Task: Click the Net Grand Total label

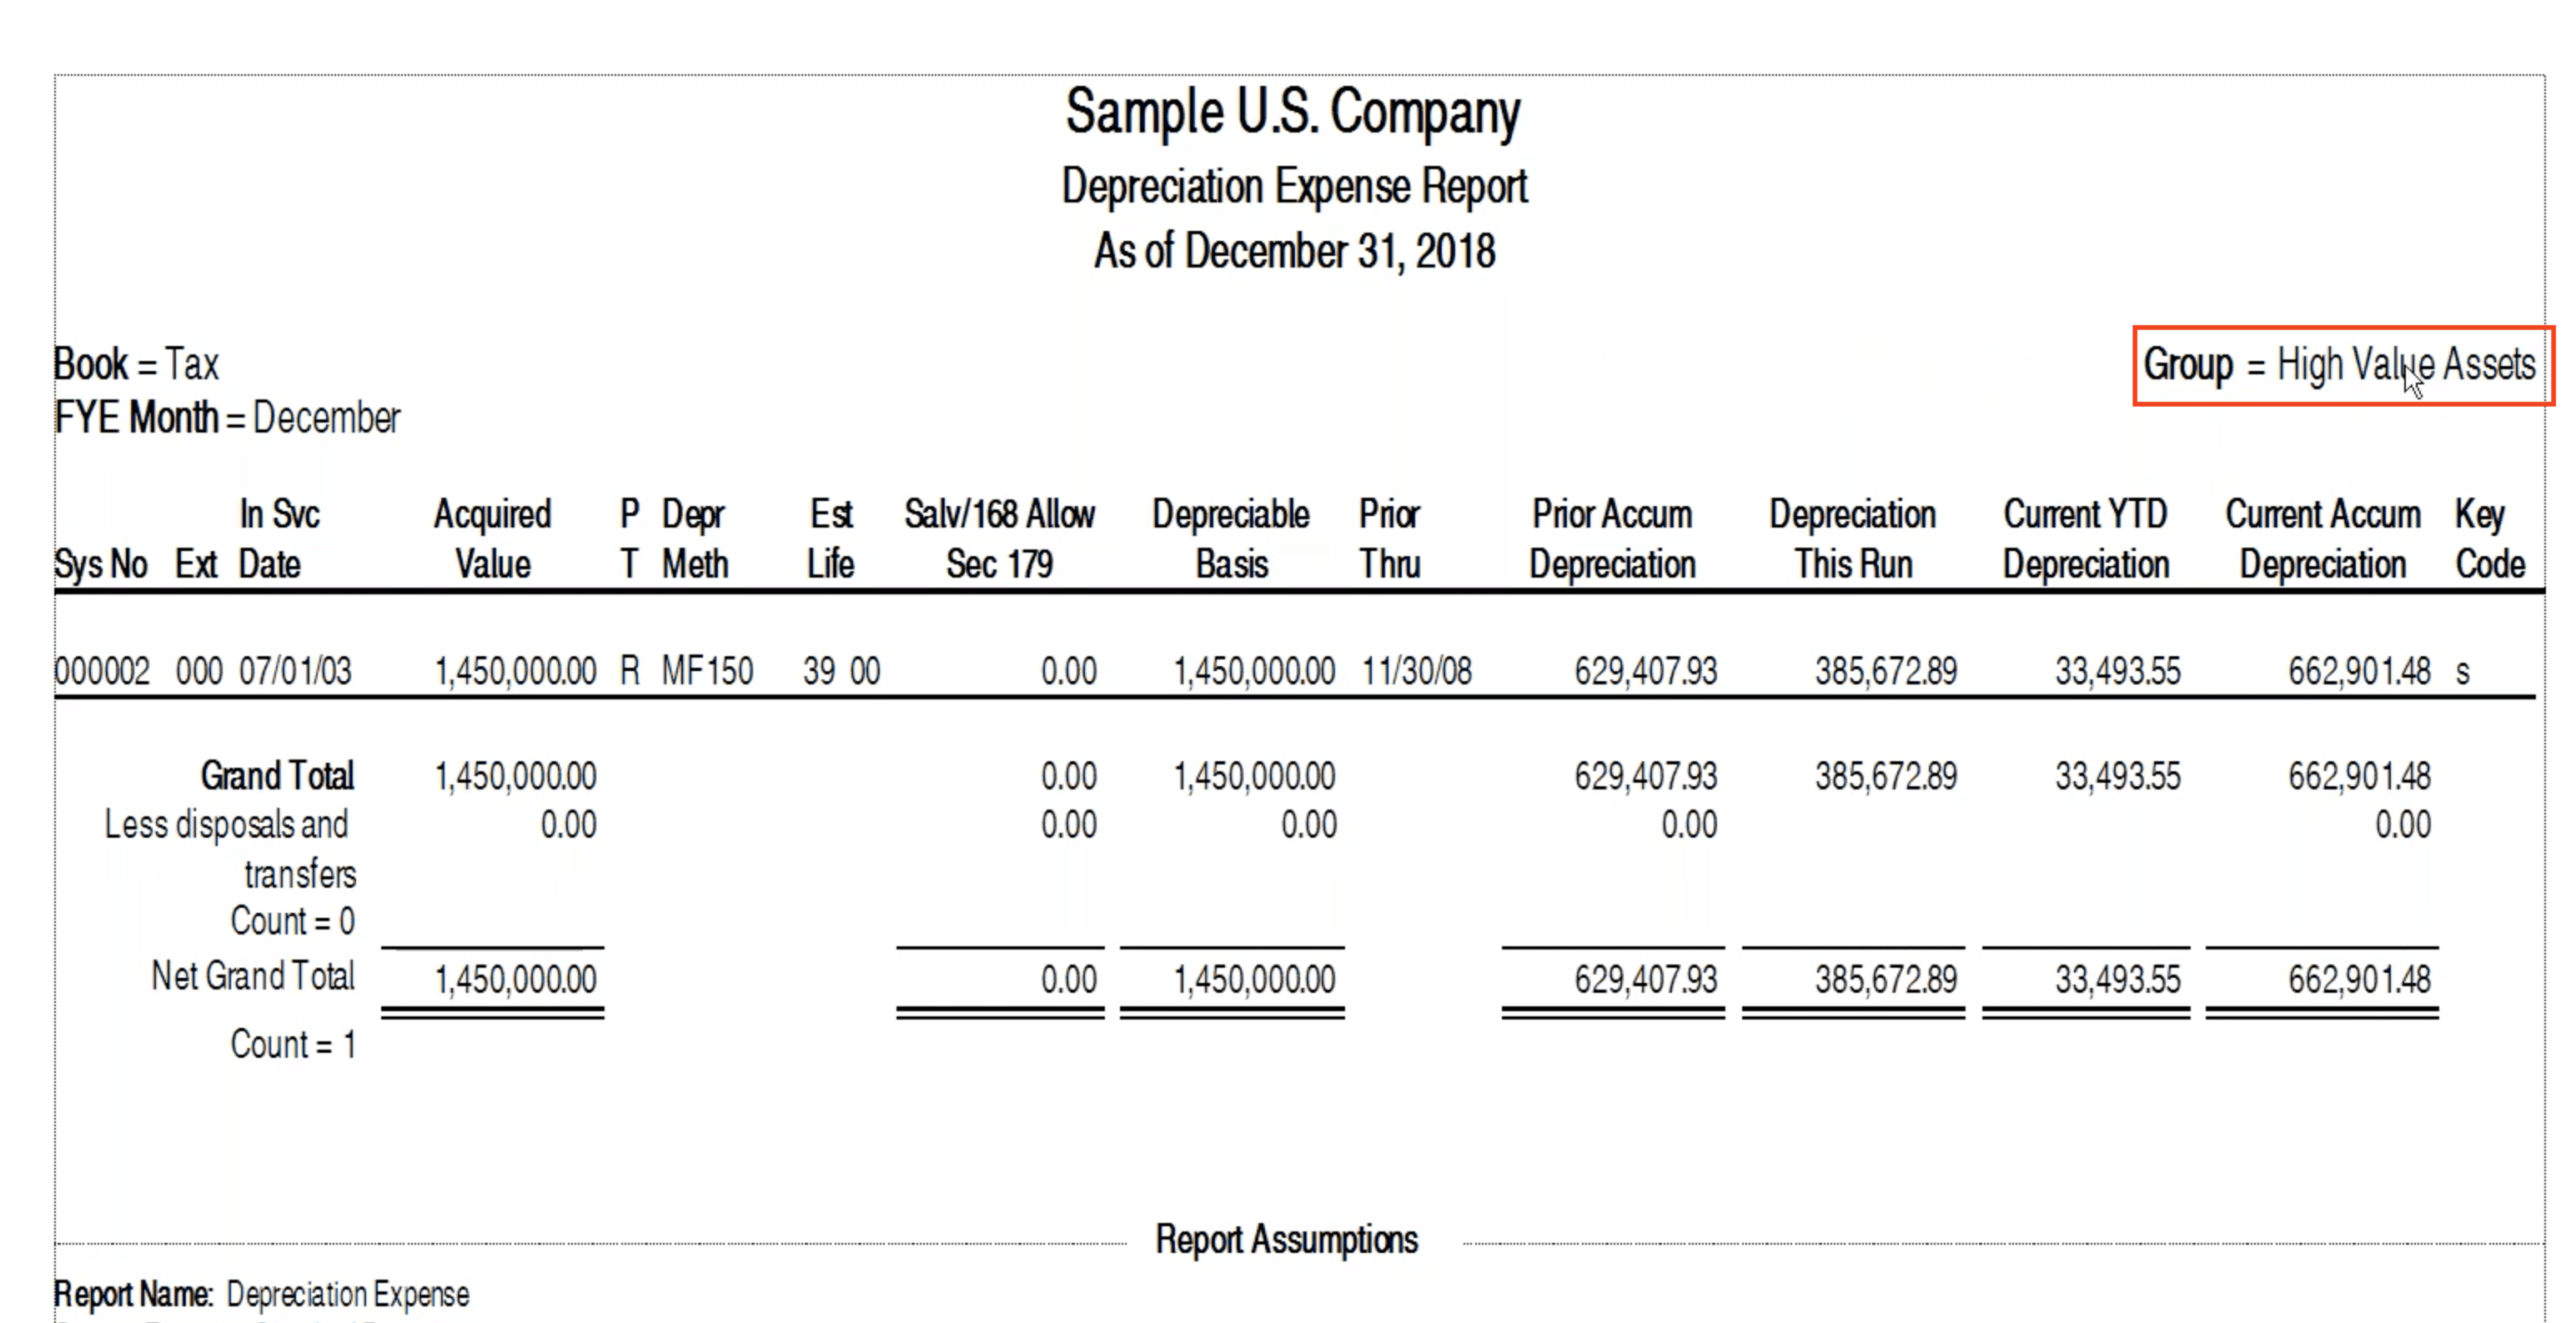Action: coord(253,976)
